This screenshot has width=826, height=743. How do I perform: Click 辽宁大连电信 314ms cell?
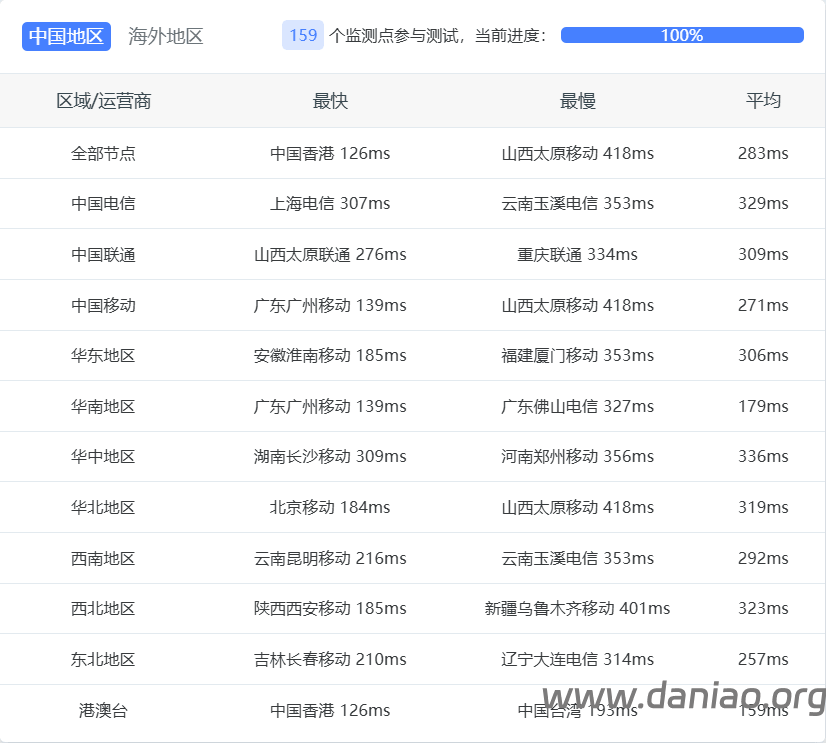(577, 659)
